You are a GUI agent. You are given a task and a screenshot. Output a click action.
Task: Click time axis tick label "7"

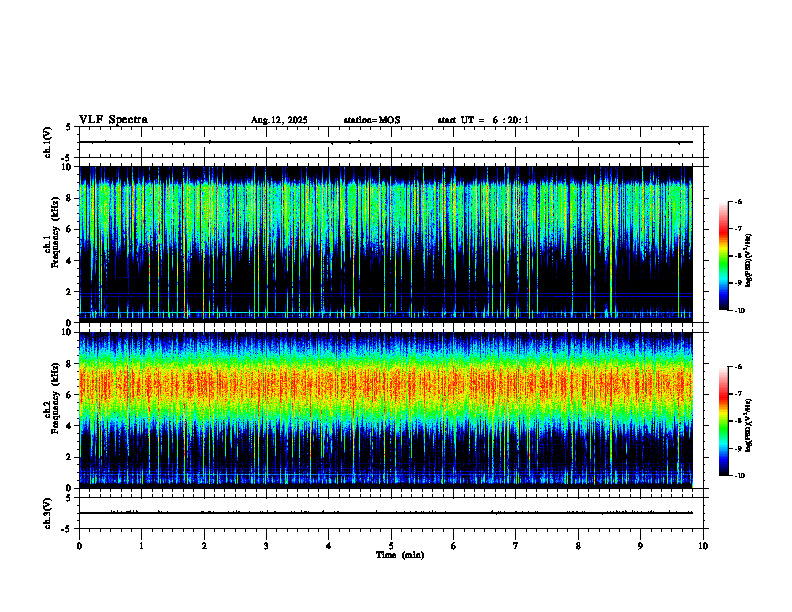[x=516, y=546]
